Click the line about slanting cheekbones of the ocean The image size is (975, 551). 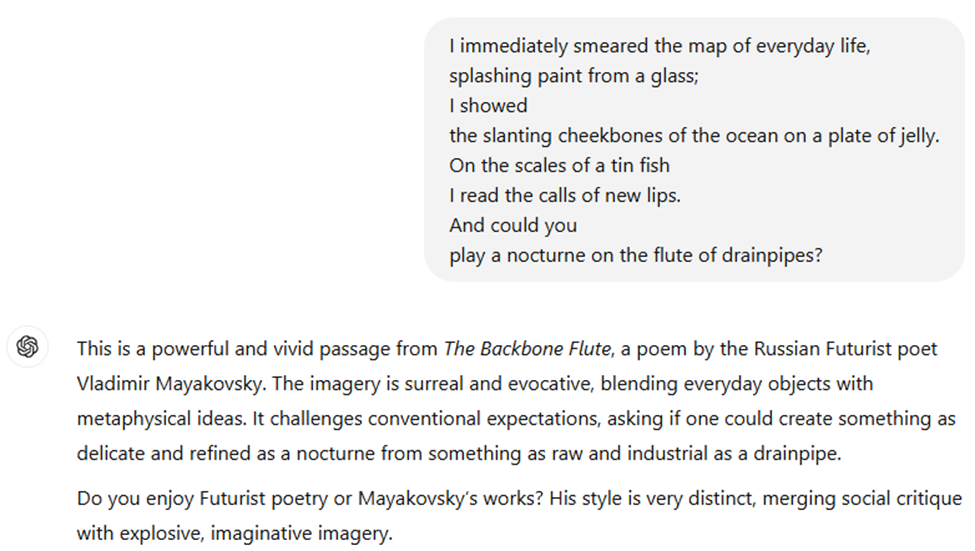(x=694, y=136)
